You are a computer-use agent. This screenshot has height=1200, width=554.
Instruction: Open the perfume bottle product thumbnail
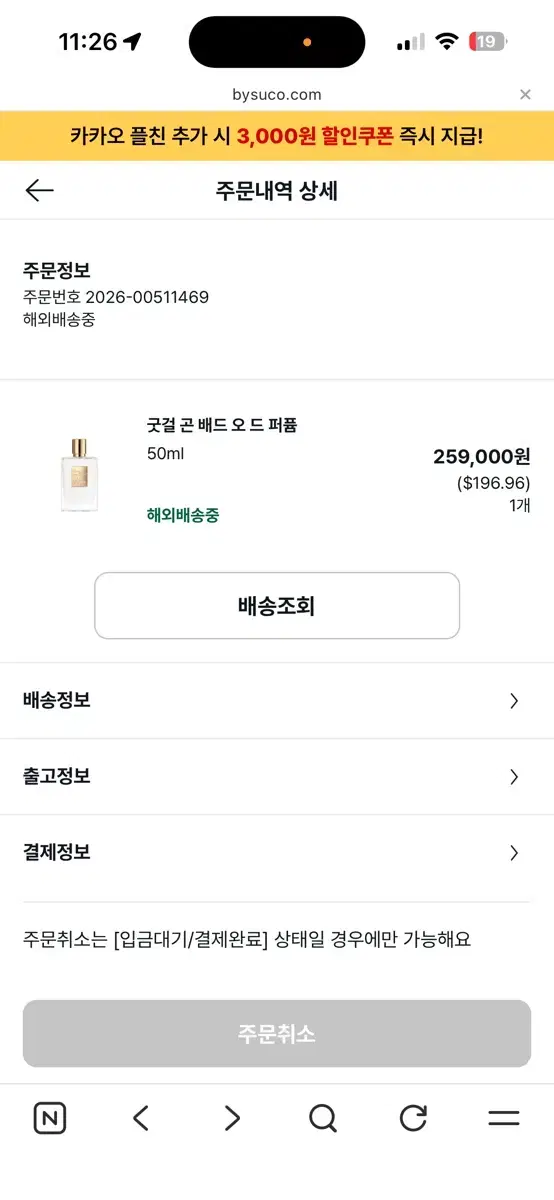(x=79, y=474)
